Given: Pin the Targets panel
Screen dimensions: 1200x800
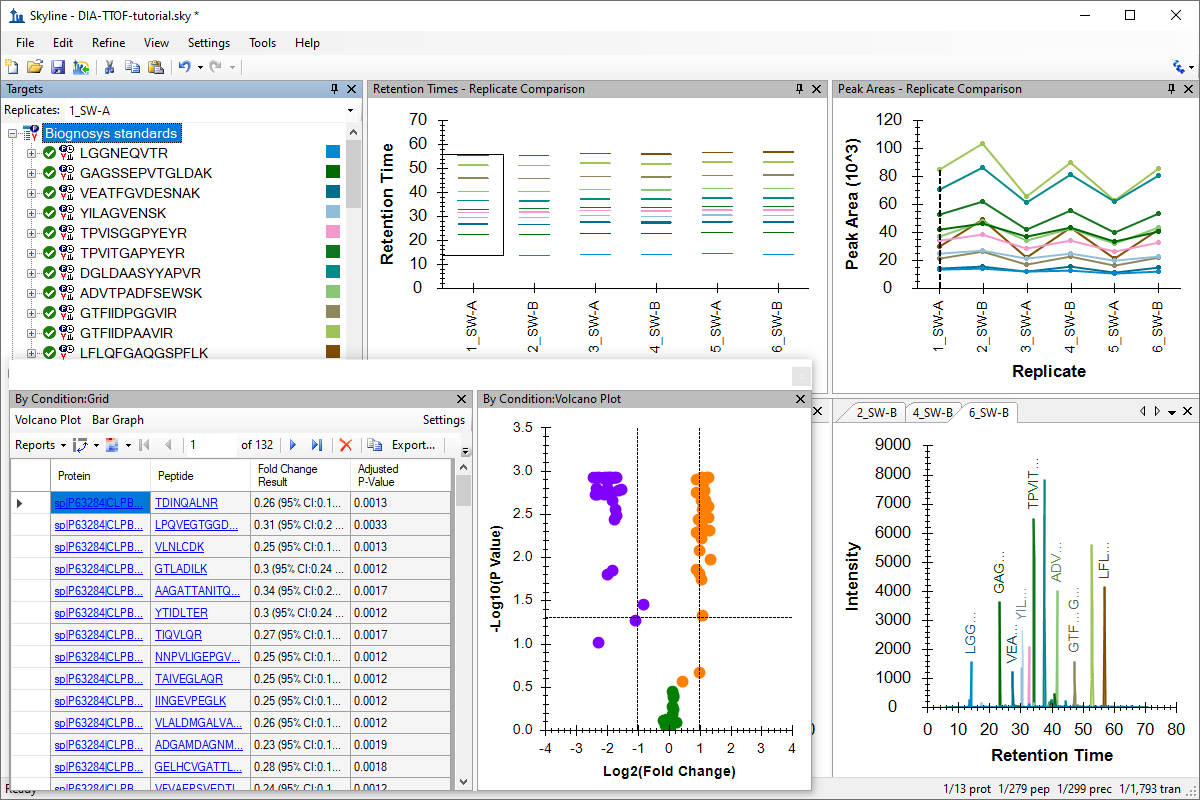Looking at the screenshot, I should point(335,89).
